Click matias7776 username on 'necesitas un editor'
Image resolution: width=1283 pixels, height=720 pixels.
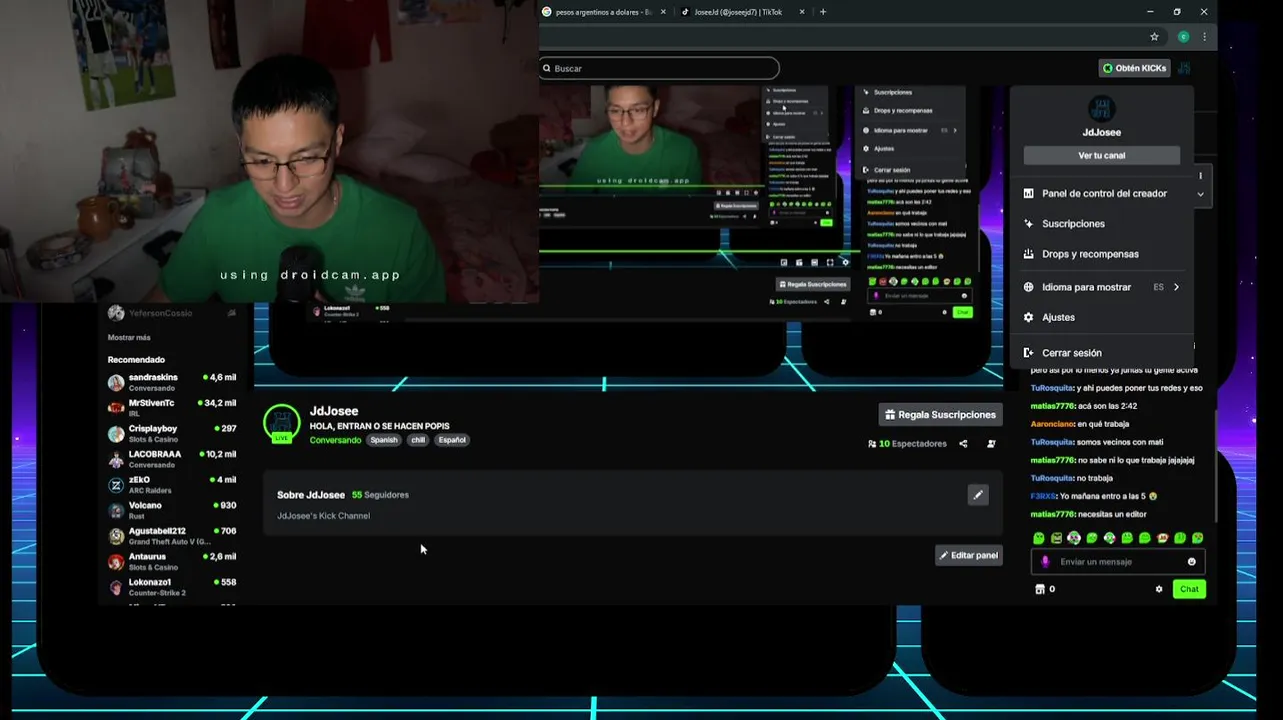[x=1052, y=514]
